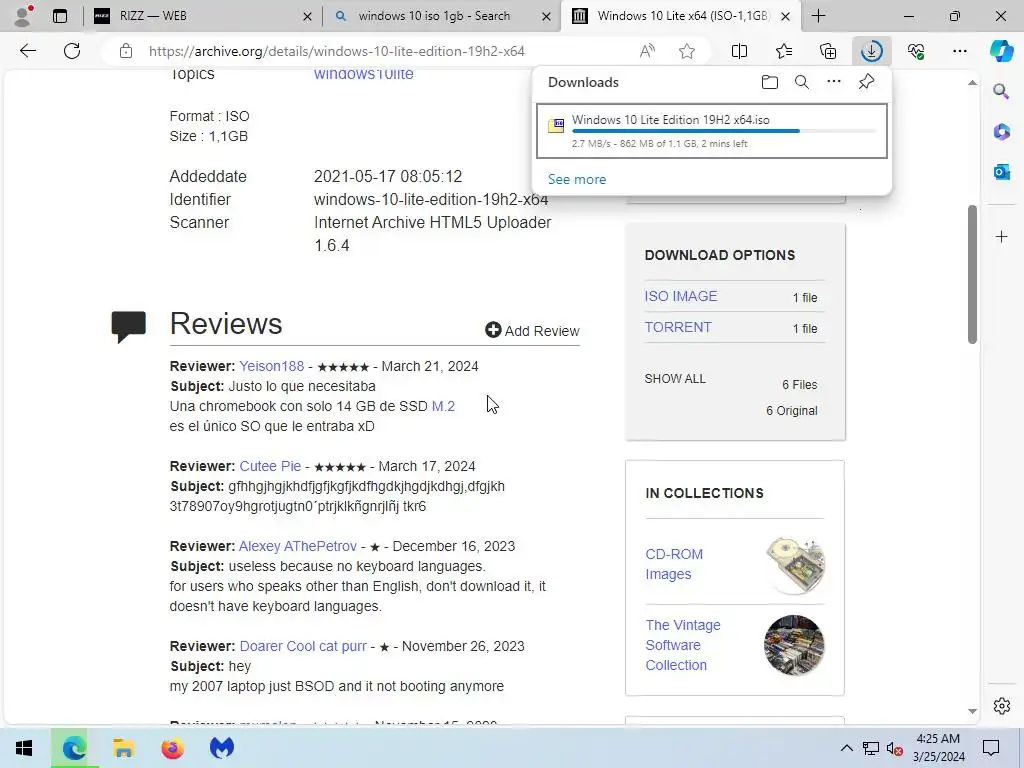
Task: Open the downloads folder icon
Action: coord(769,82)
